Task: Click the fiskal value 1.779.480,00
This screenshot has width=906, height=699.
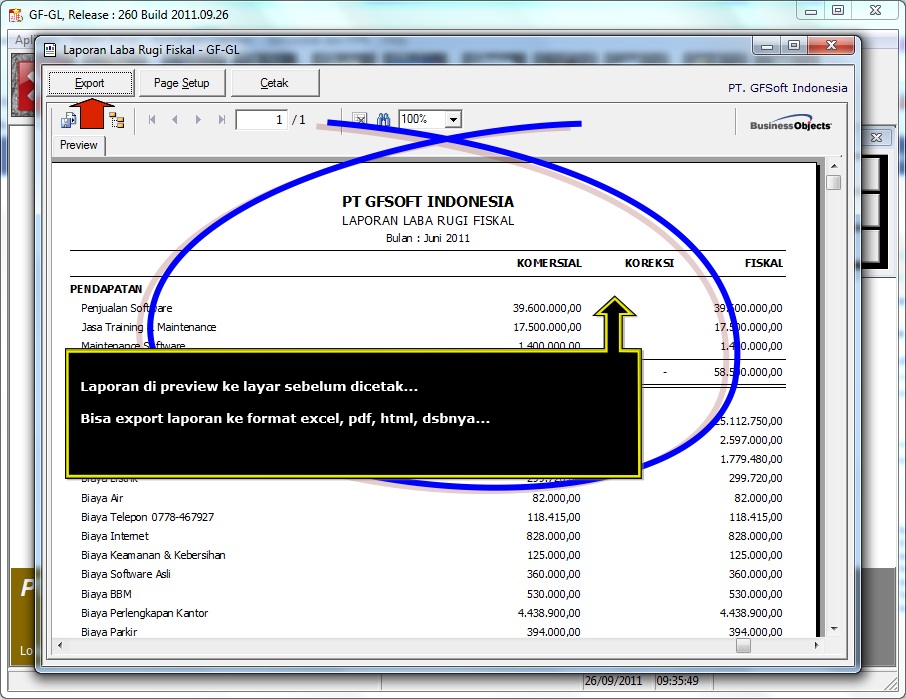Action: pos(751,459)
